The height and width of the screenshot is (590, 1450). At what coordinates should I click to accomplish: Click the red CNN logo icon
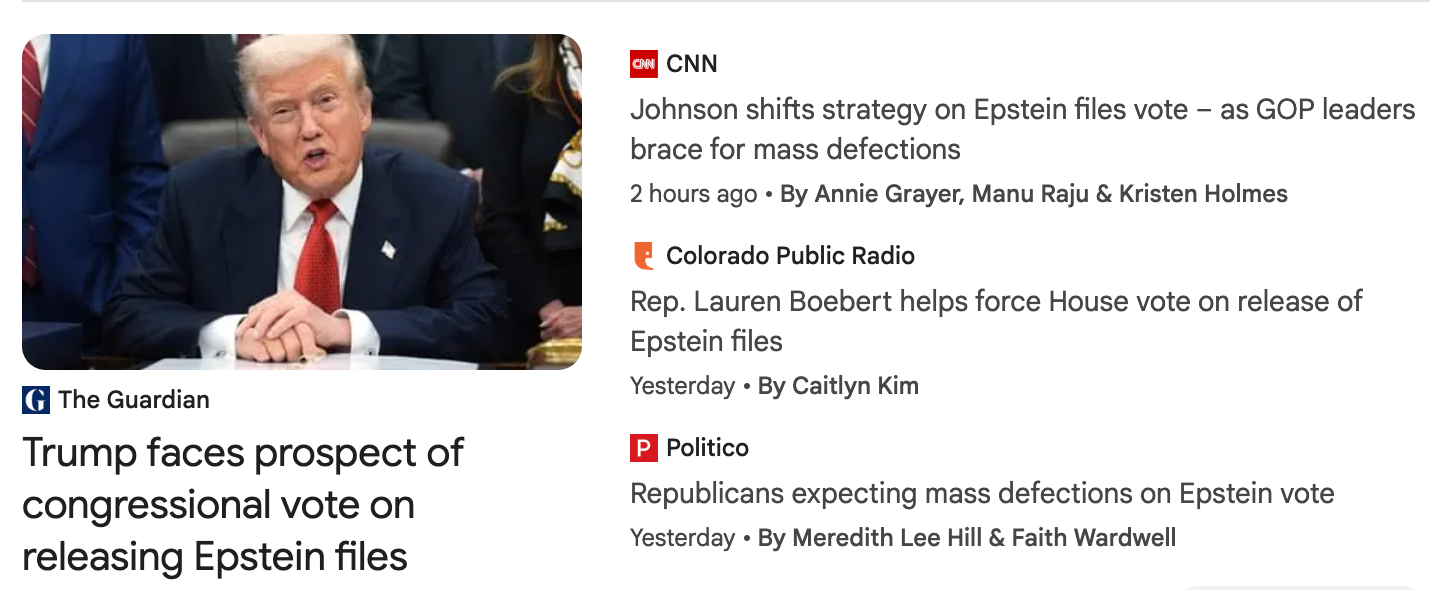coord(644,64)
